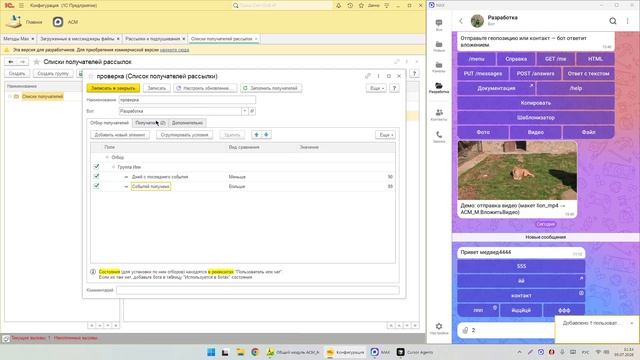Open the Разработка bot avatar
This screenshot has width=640, height=360.
click(477, 21)
